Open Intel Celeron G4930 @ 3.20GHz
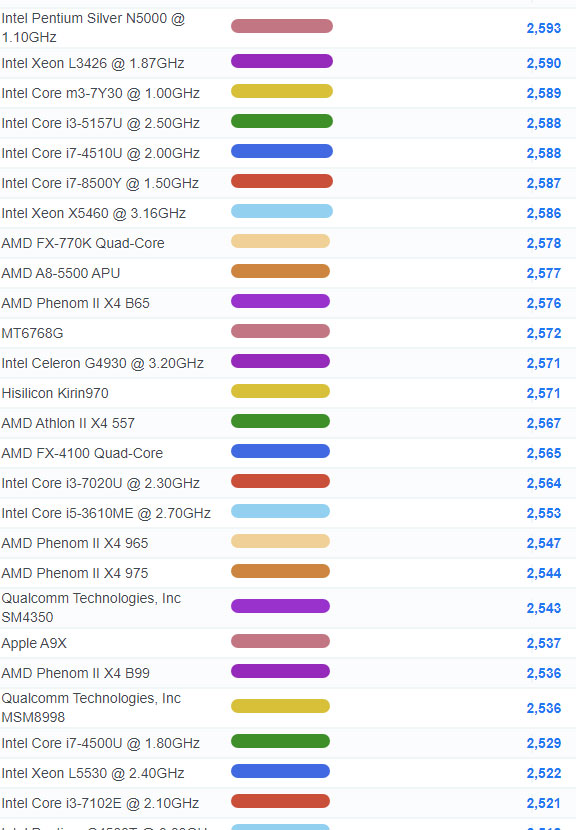 103,363
